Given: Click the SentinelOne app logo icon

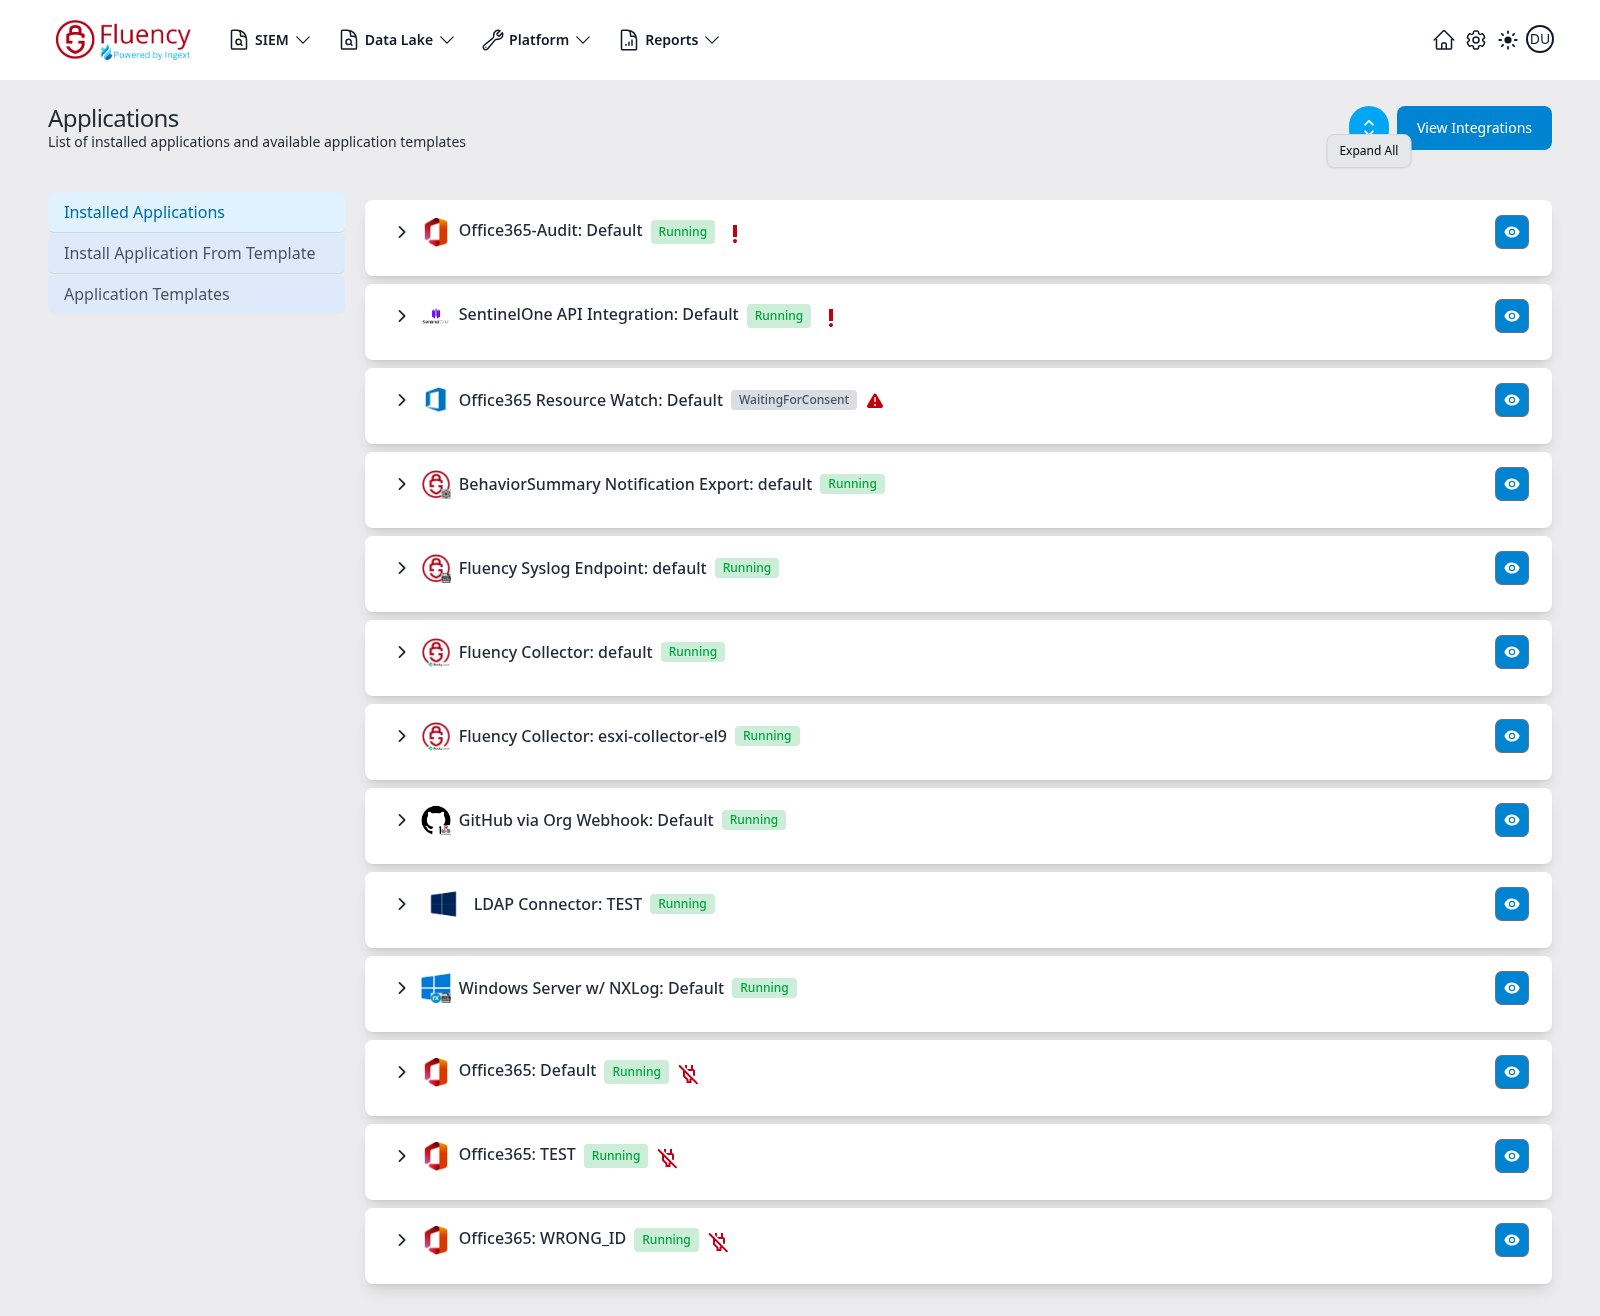Looking at the screenshot, I should [x=436, y=316].
